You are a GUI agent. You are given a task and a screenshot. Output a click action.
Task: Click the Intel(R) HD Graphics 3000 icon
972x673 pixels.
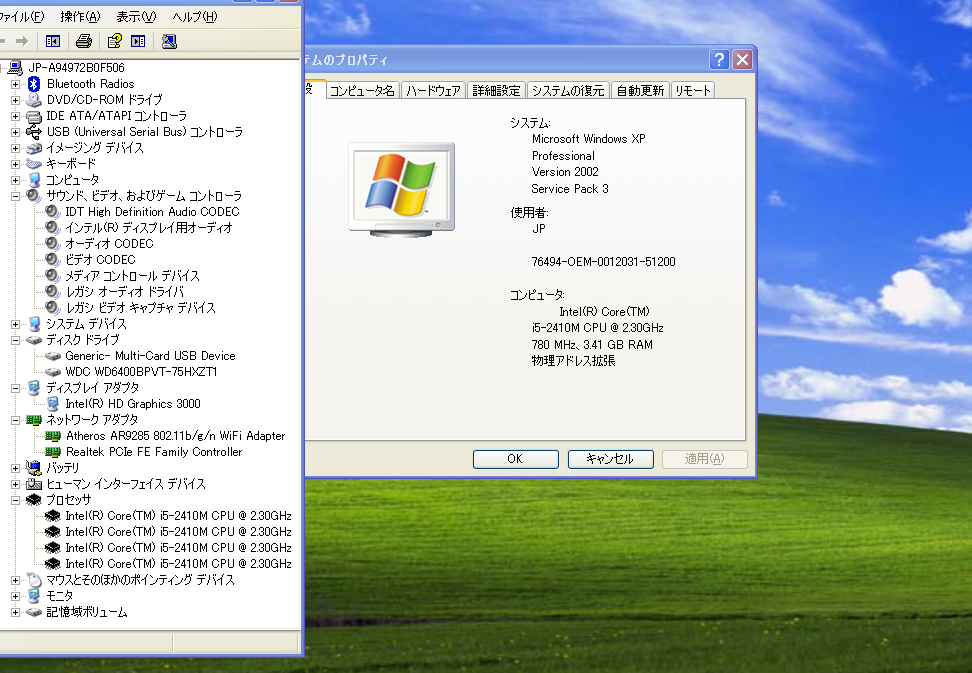[x=53, y=404]
